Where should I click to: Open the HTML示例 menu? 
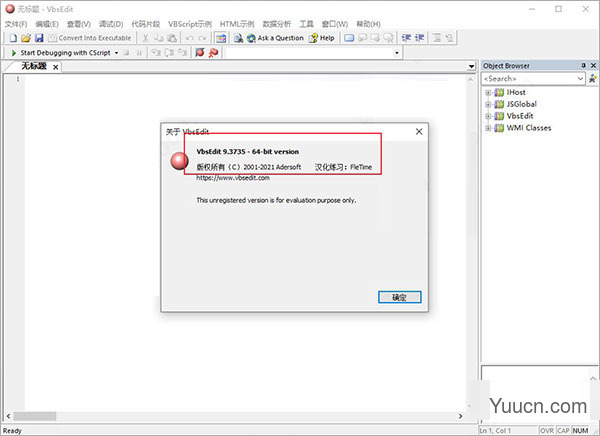[237, 24]
